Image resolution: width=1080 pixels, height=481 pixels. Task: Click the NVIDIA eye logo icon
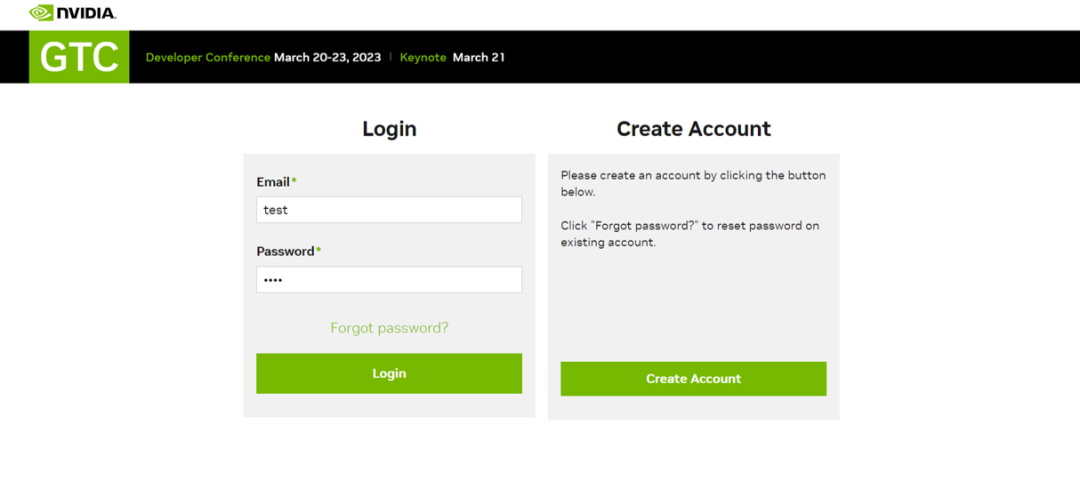(x=41, y=13)
